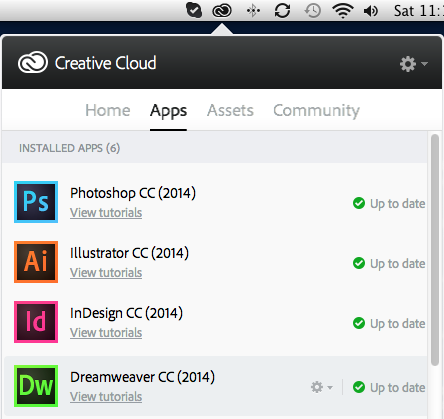Screen dimensions: 444x419
Task: Click Illustrator CC (2014) title text
Action: click(x=129, y=253)
